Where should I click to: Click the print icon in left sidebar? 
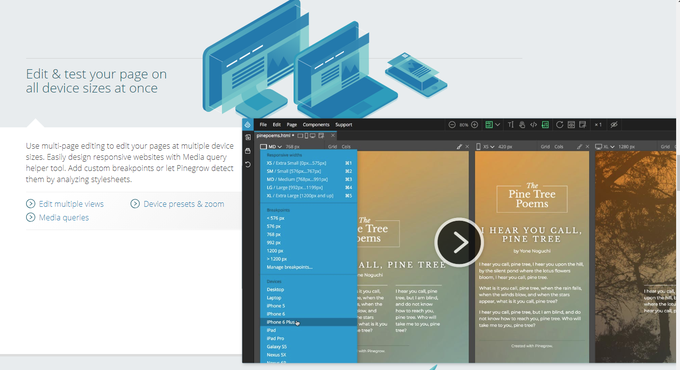point(248,151)
